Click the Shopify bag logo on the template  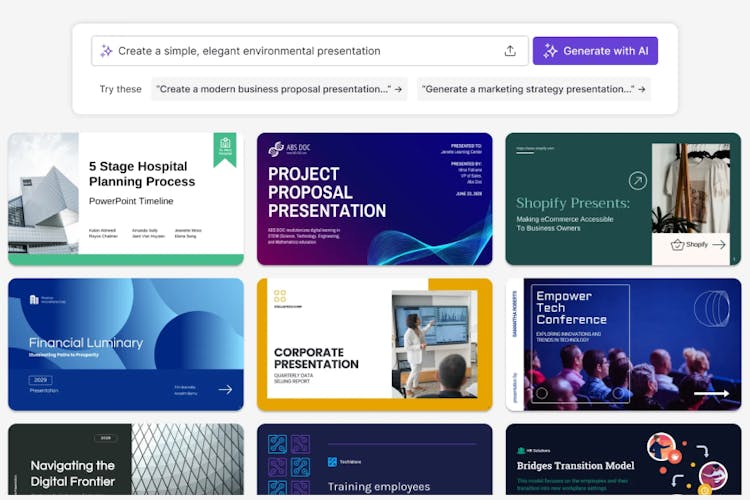tap(677, 244)
